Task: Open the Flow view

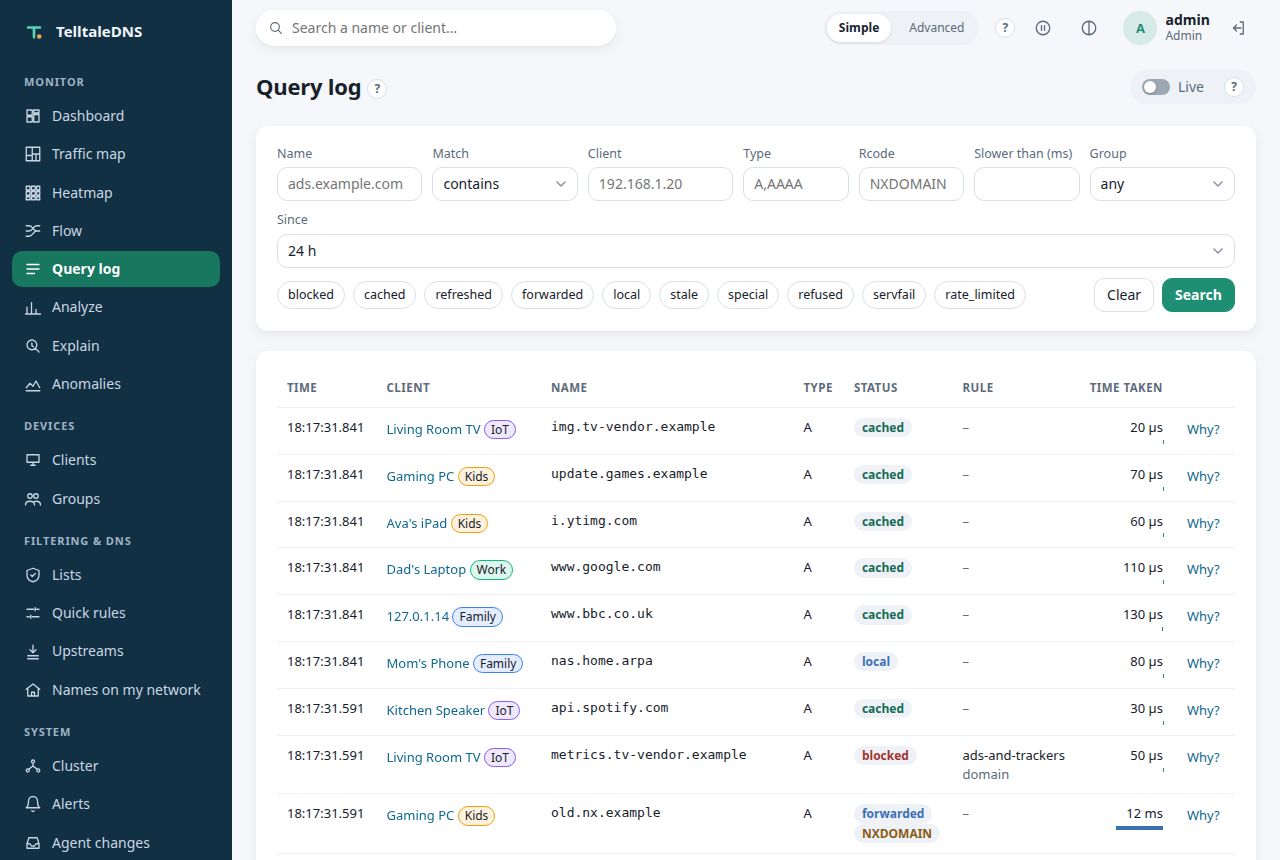Action: [x=116, y=231]
